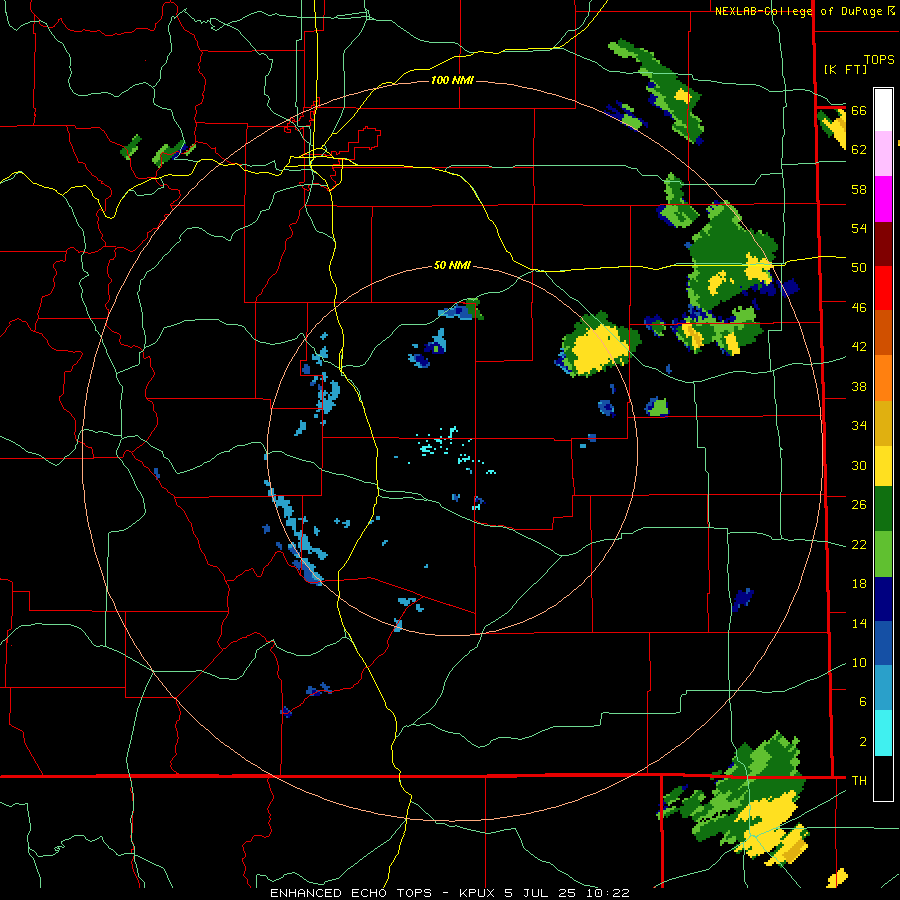This screenshot has width=900, height=900.
Task: Click the "14" legend value
Action: tap(859, 623)
